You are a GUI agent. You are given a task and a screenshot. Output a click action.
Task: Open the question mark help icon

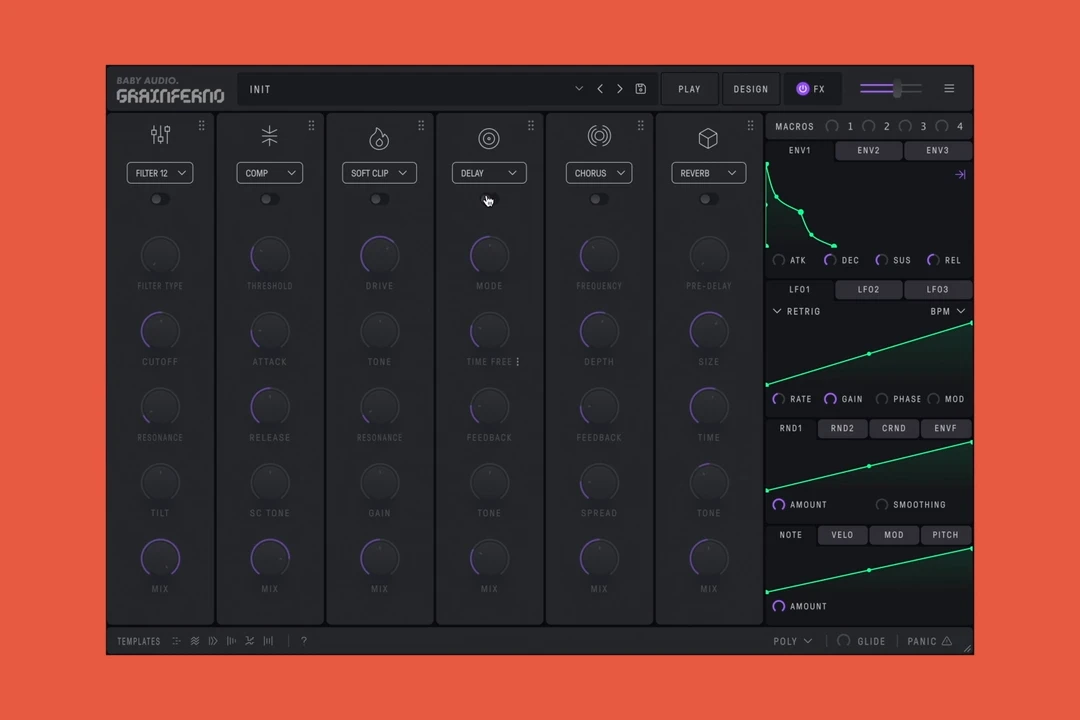pos(304,641)
